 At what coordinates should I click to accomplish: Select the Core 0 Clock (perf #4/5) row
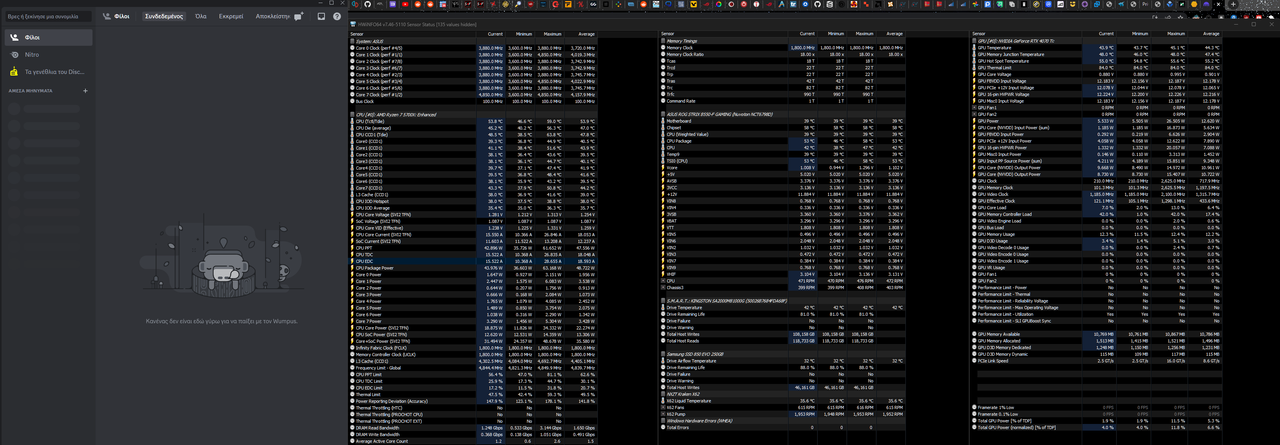(474, 48)
